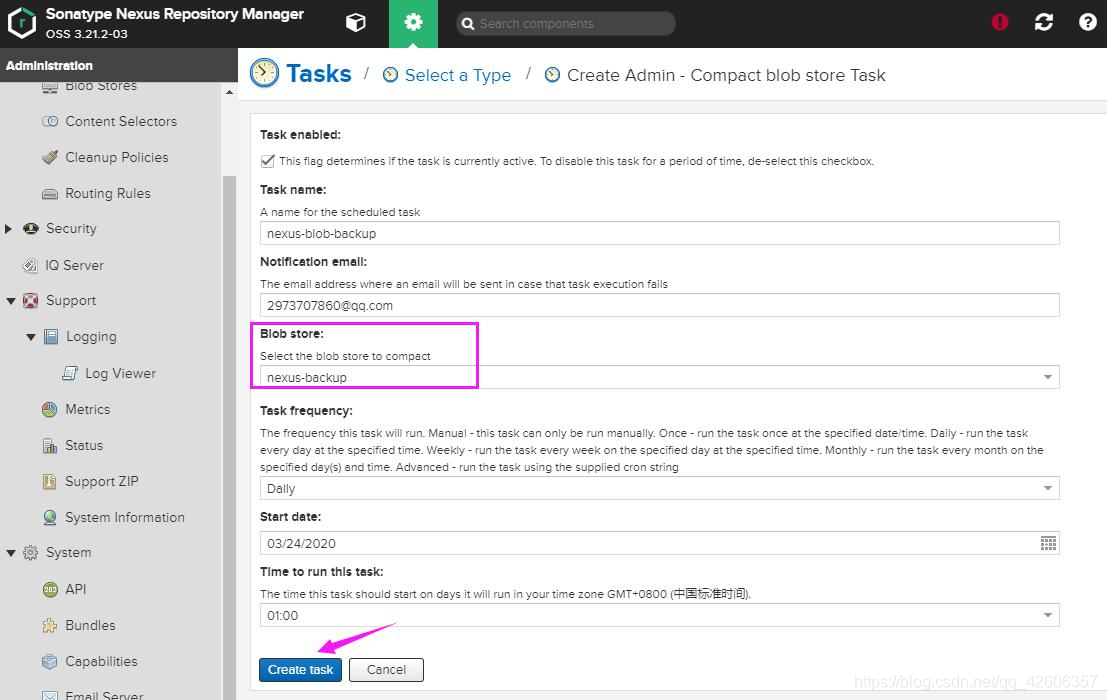Open the Browse cube icon
Screen dimensions: 1107x700
coord(356,23)
